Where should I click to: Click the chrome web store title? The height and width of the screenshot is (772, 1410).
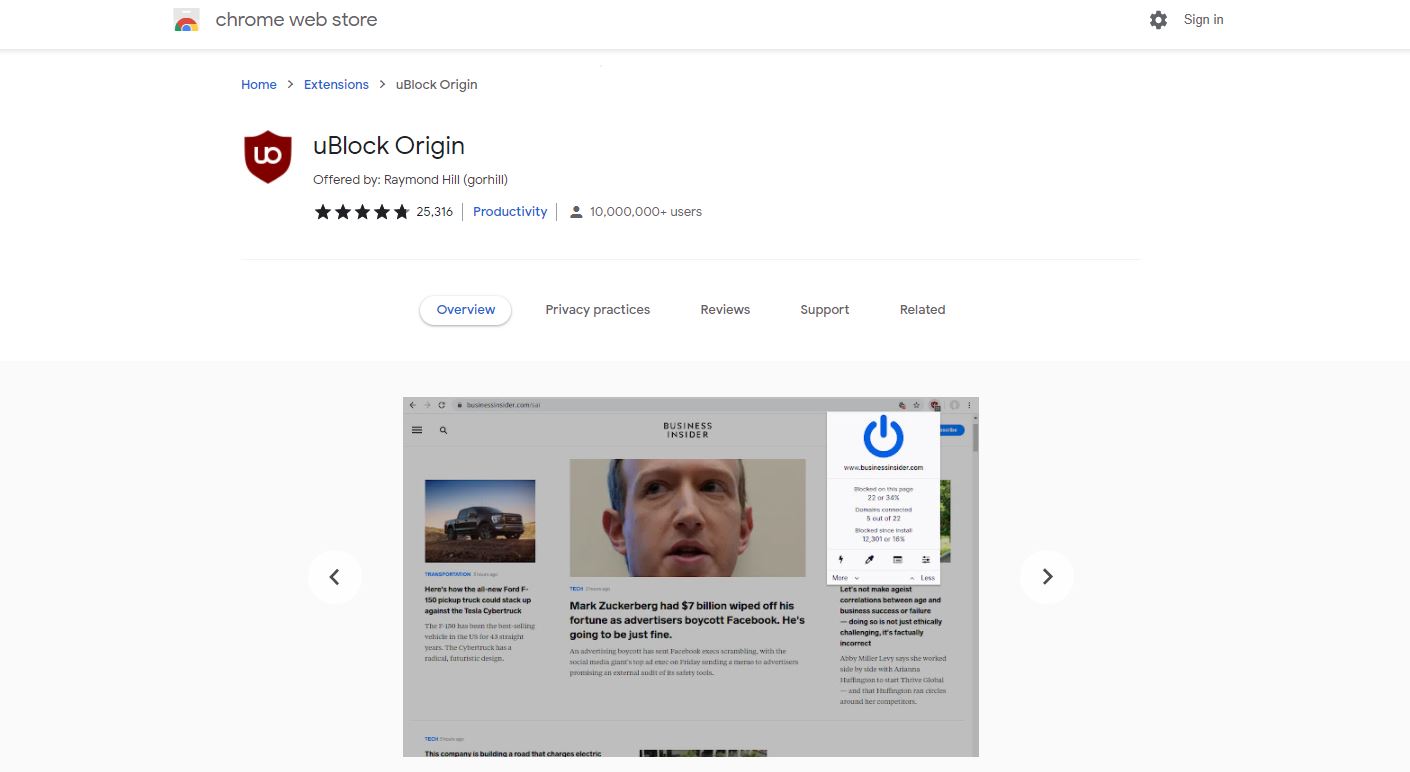pos(296,20)
